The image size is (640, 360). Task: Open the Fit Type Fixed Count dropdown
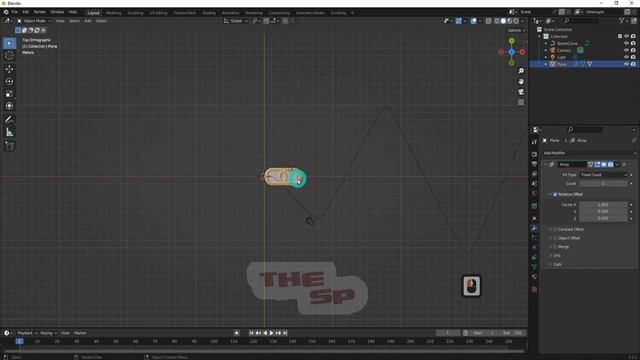[x=603, y=175]
